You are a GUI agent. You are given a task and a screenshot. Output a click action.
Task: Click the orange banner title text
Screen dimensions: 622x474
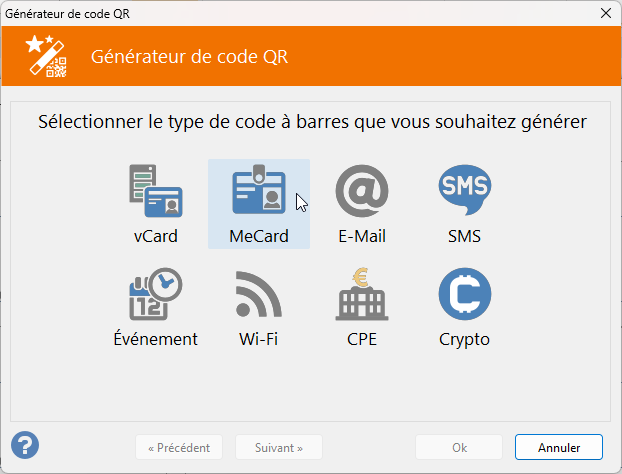(189, 56)
